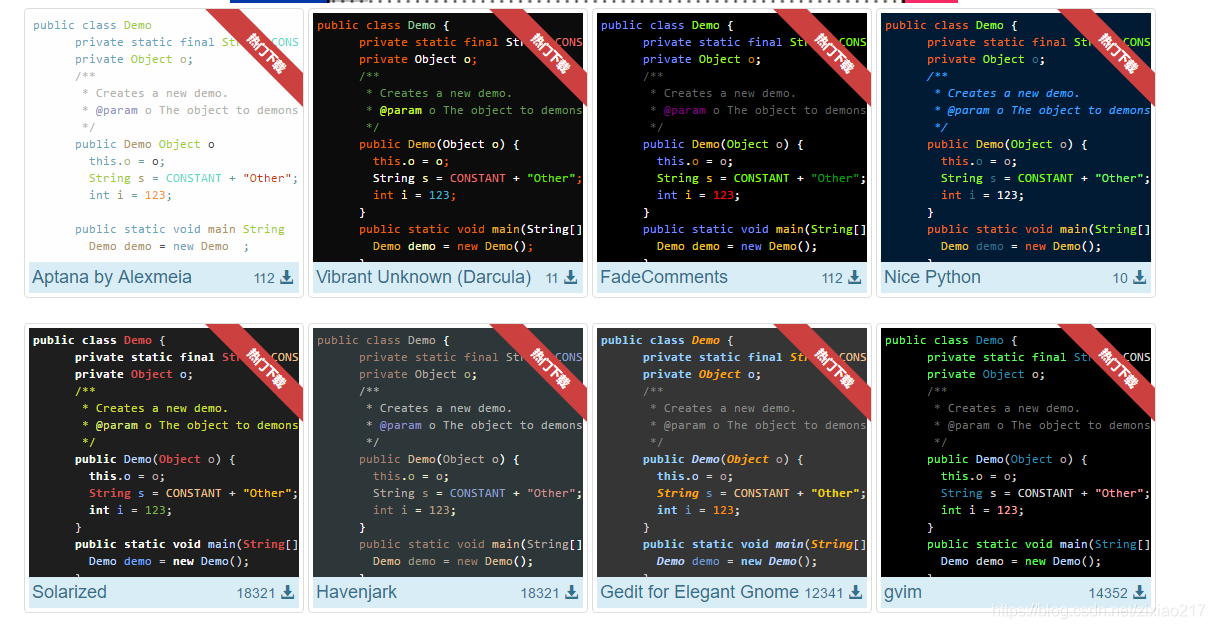Open the FadeComments theme link
This screenshot has height=629, width=1215.
(664, 277)
